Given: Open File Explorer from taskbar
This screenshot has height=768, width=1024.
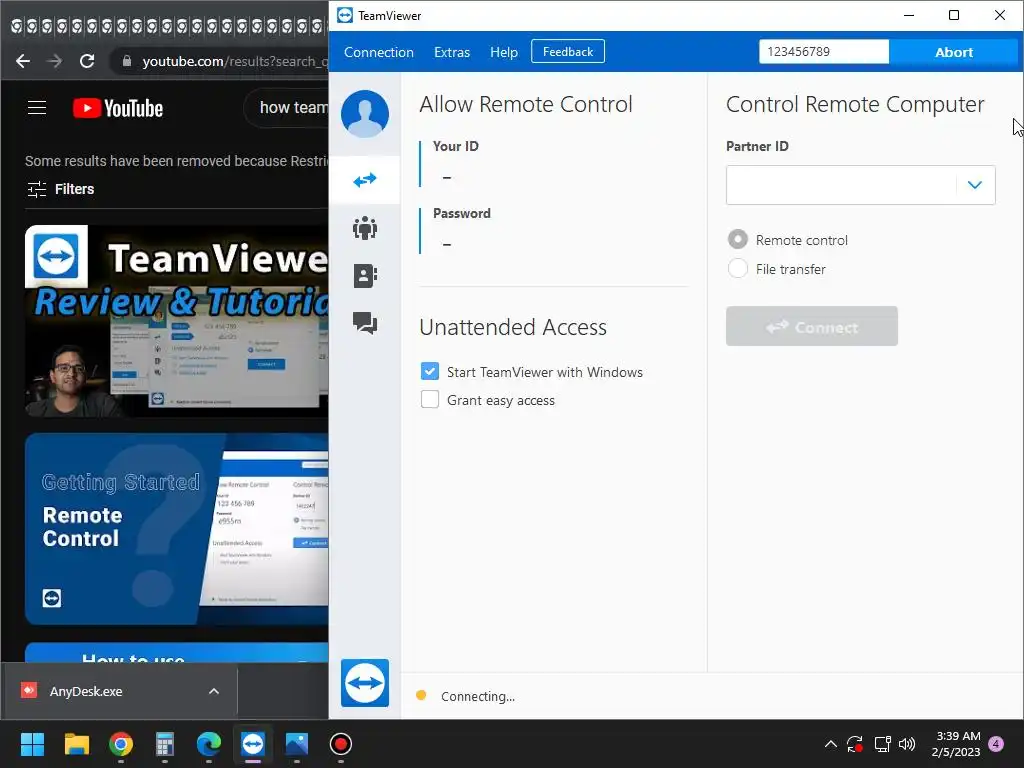Looking at the screenshot, I should 76,744.
